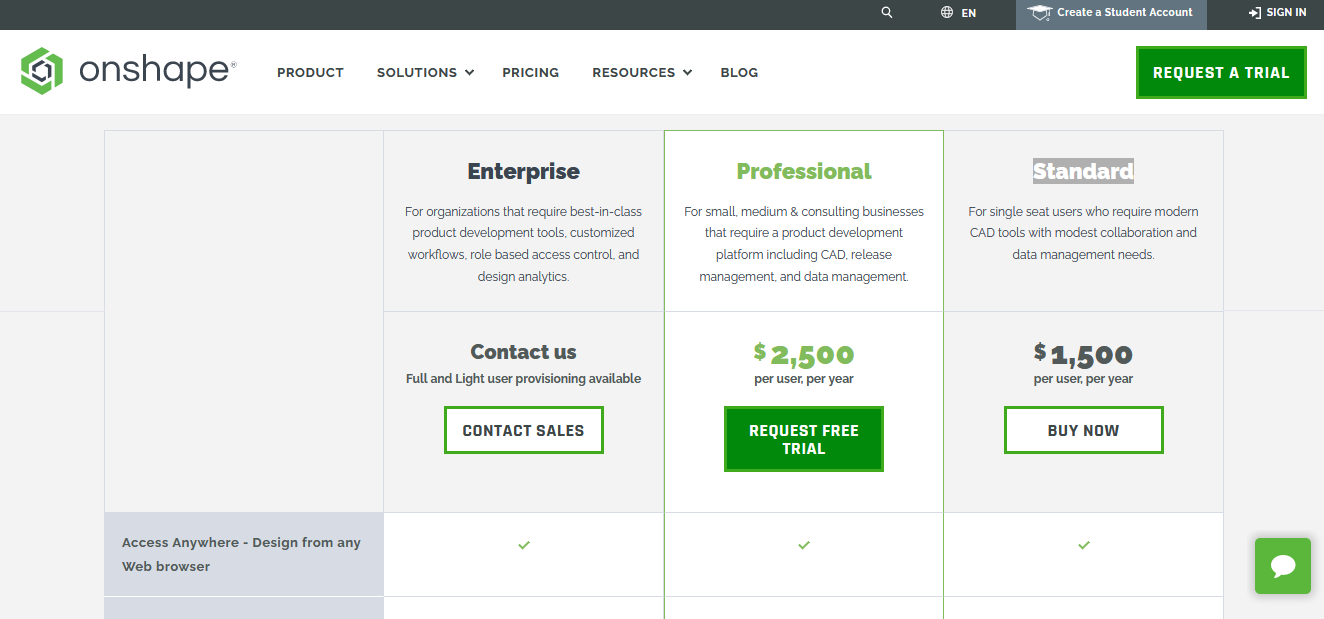The width and height of the screenshot is (1324, 619).
Task: Click the Contact us heading
Action: pos(524,352)
